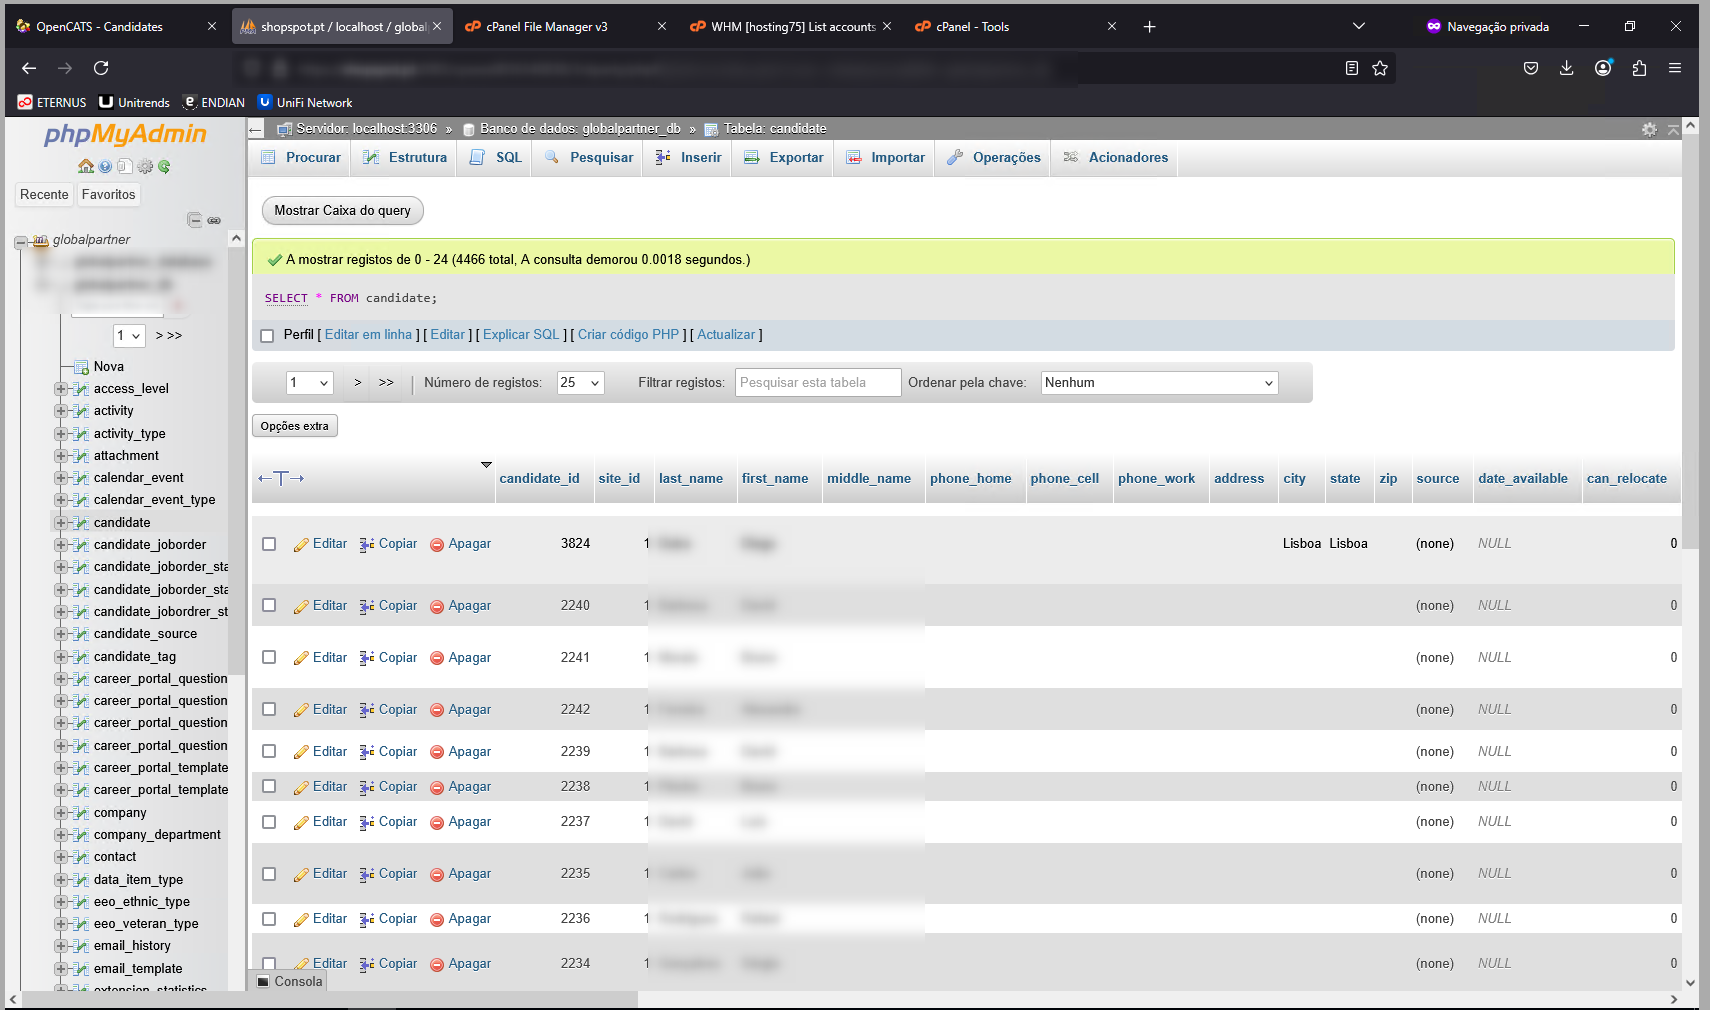Open phpMyAdmin documentation help icon
Screen dimensions: 1710x1010
tap(105, 166)
